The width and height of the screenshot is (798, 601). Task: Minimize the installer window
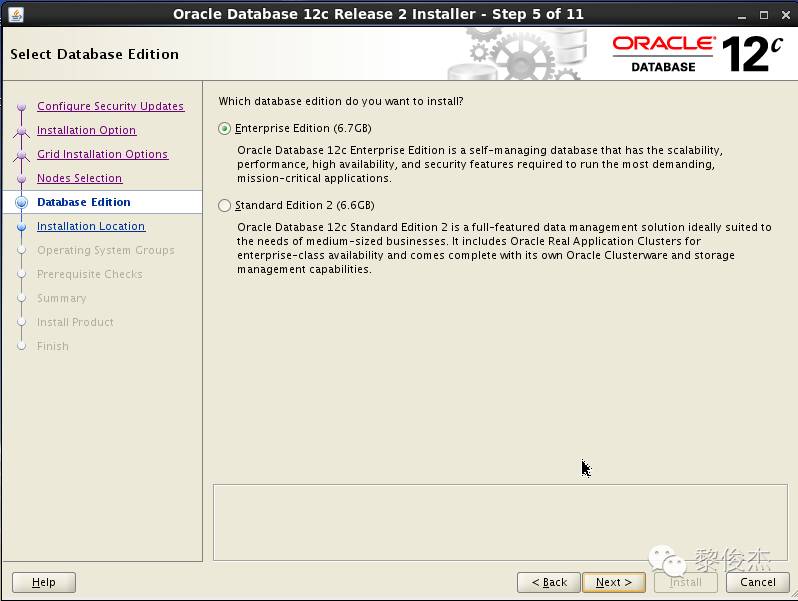pos(742,15)
